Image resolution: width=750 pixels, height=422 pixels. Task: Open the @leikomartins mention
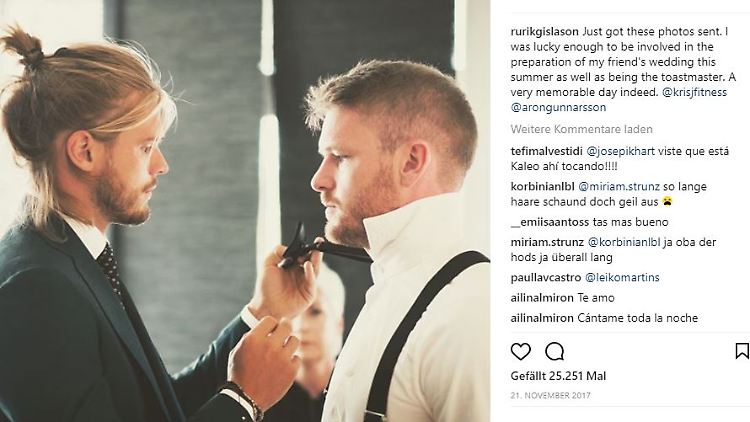click(622, 278)
